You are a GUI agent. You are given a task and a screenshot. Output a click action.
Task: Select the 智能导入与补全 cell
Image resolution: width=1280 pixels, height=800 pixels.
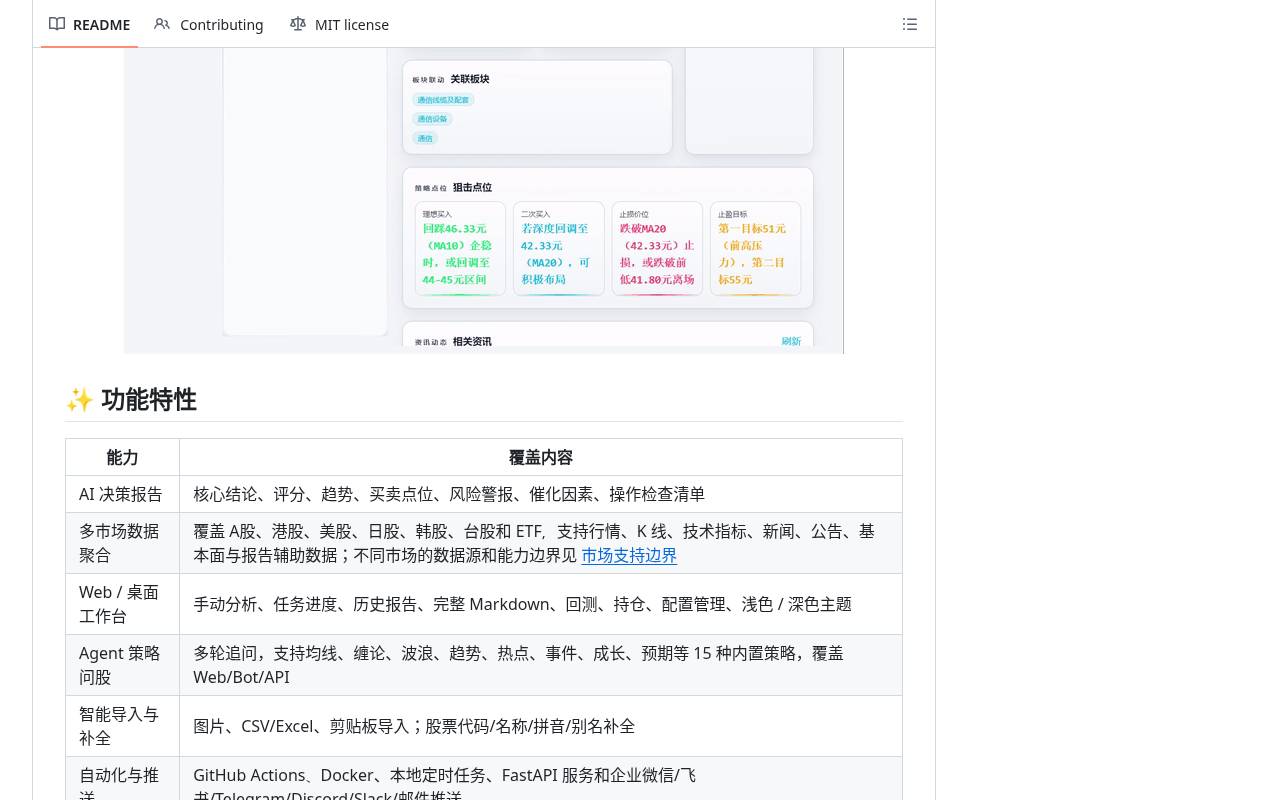[x=122, y=726]
